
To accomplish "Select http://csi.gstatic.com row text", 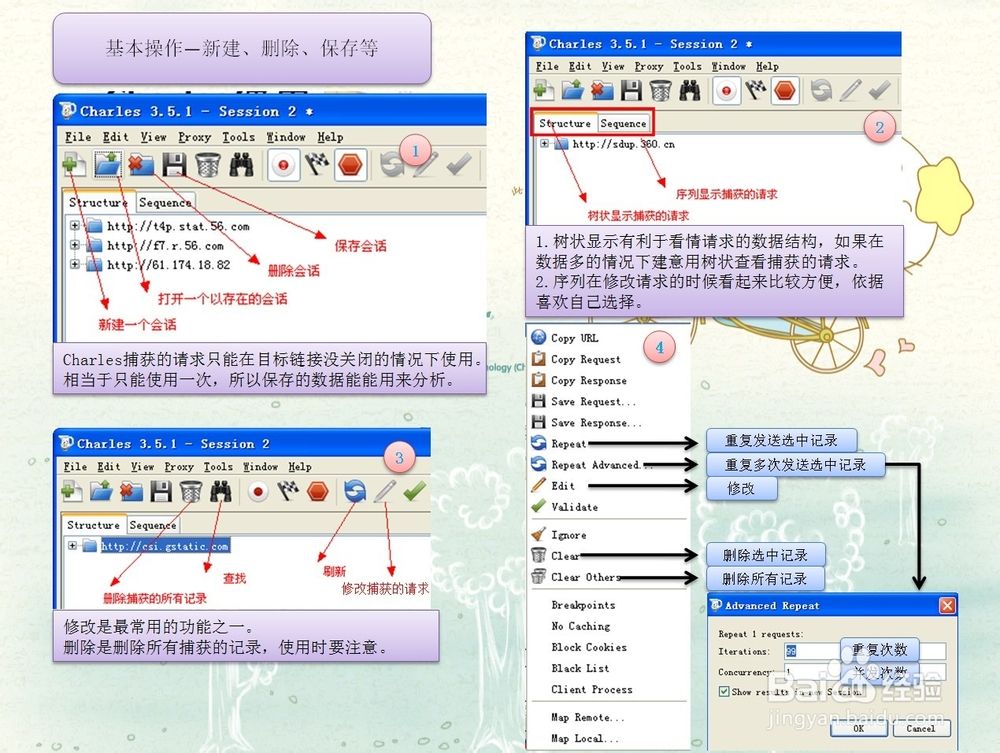I will tap(164, 546).
